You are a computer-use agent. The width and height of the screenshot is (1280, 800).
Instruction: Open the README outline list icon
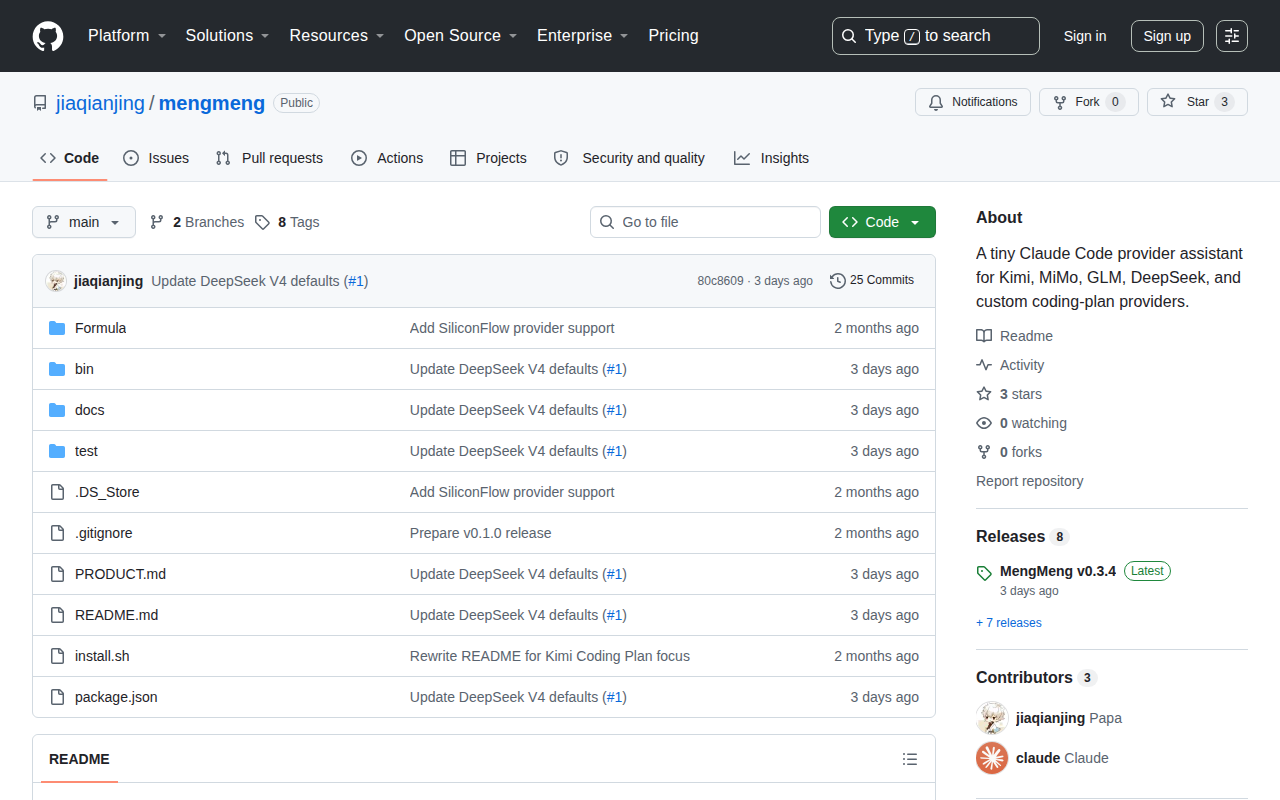click(x=910, y=759)
